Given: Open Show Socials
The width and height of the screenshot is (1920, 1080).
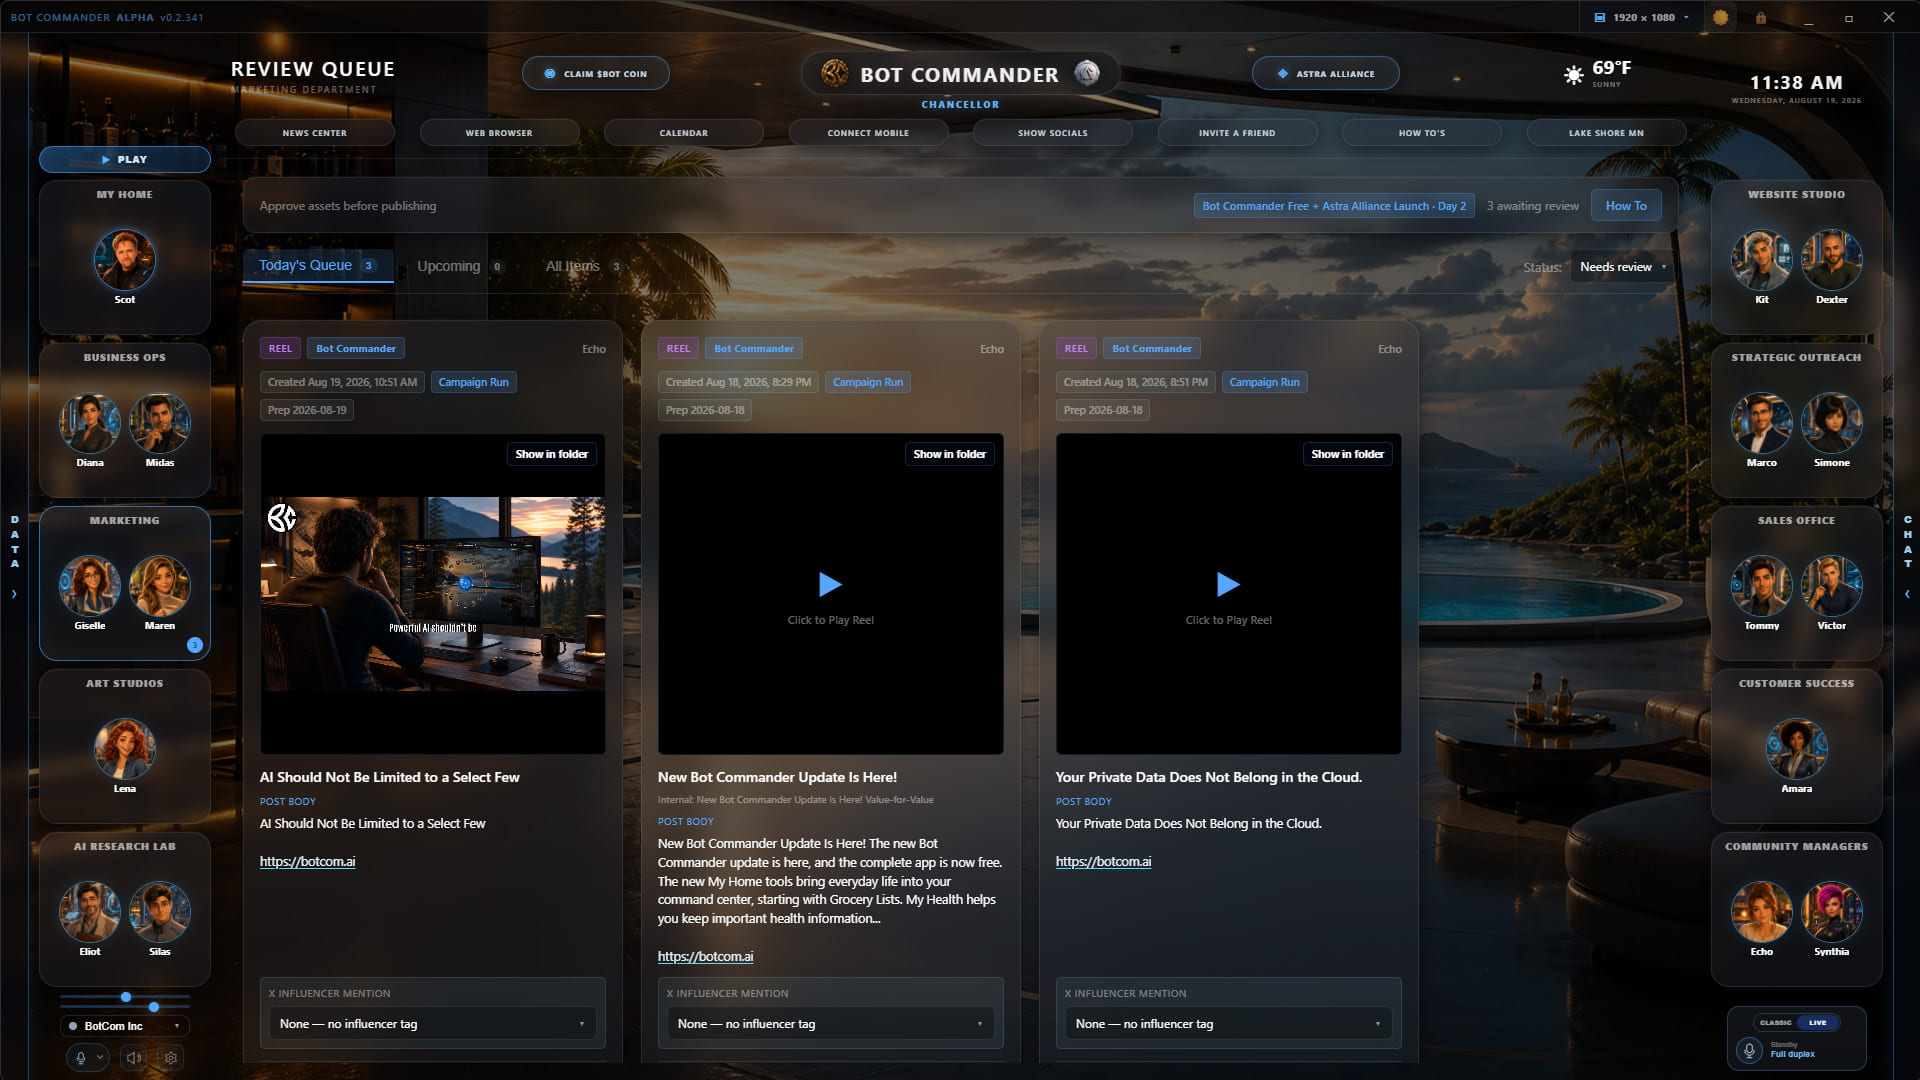Looking at the screenshot, I should coord(1053,132).
